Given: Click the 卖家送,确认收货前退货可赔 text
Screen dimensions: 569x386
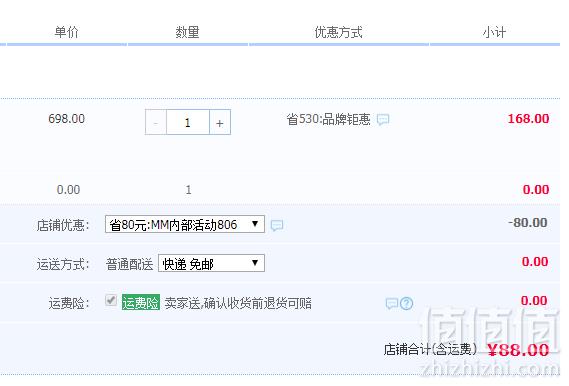Looking at the screenshot, I should tap(238, 303).
